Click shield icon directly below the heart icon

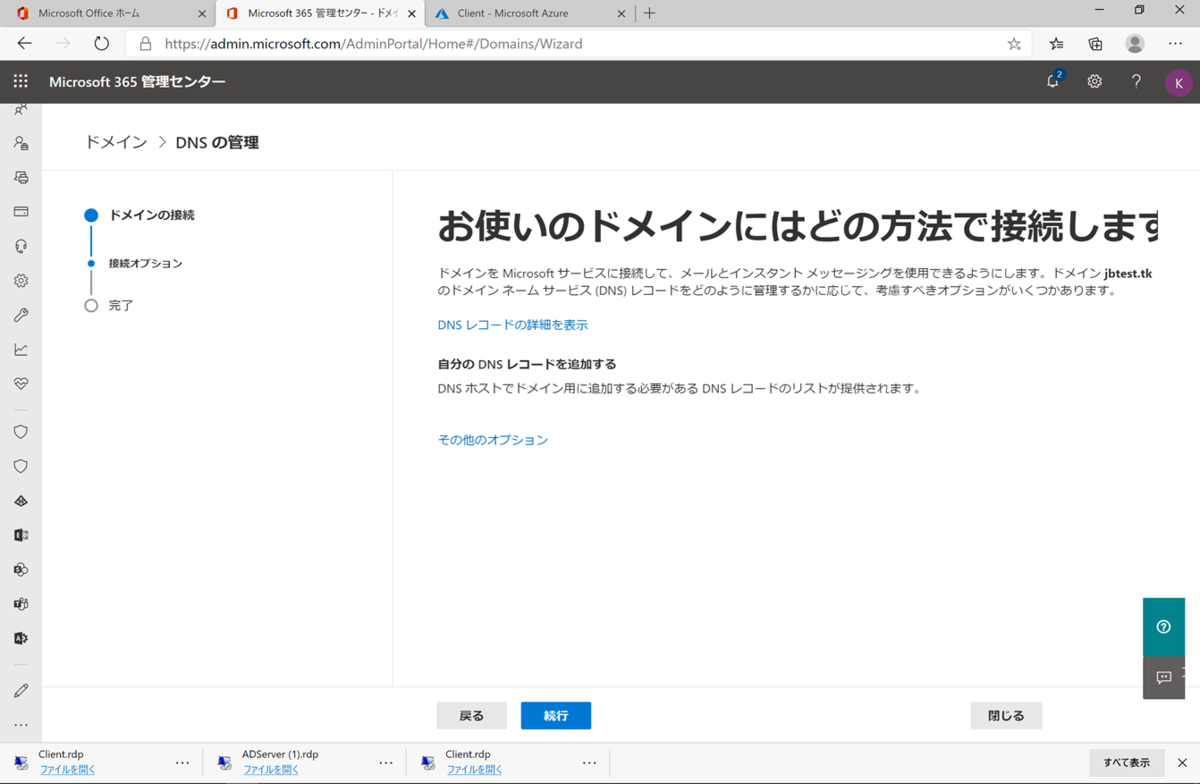click(21, 432)
